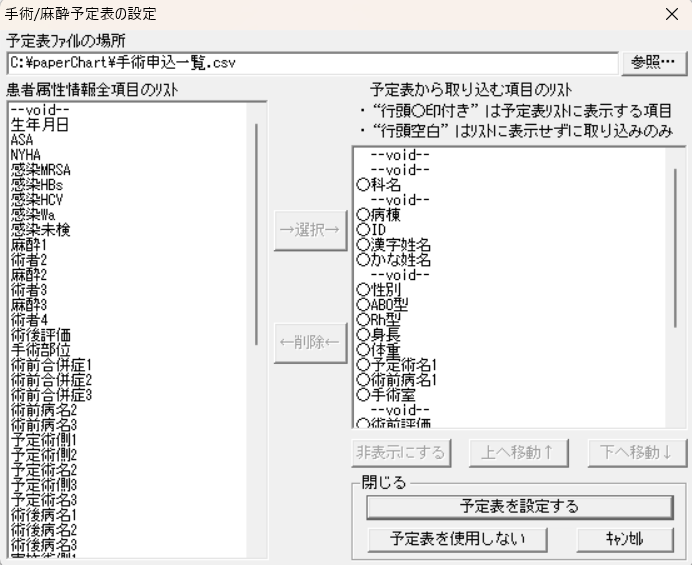Click the schedule file path field
692x565 pixels.
coord(312,63)
